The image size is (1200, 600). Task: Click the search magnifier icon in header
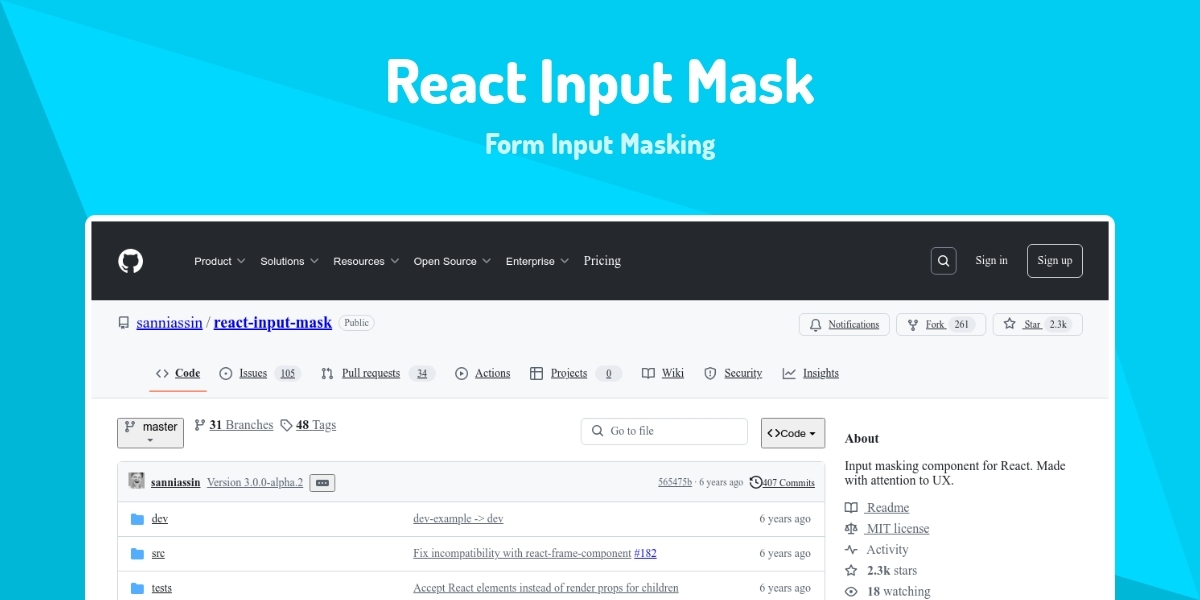pyautogui.click(x=943, y=261)
